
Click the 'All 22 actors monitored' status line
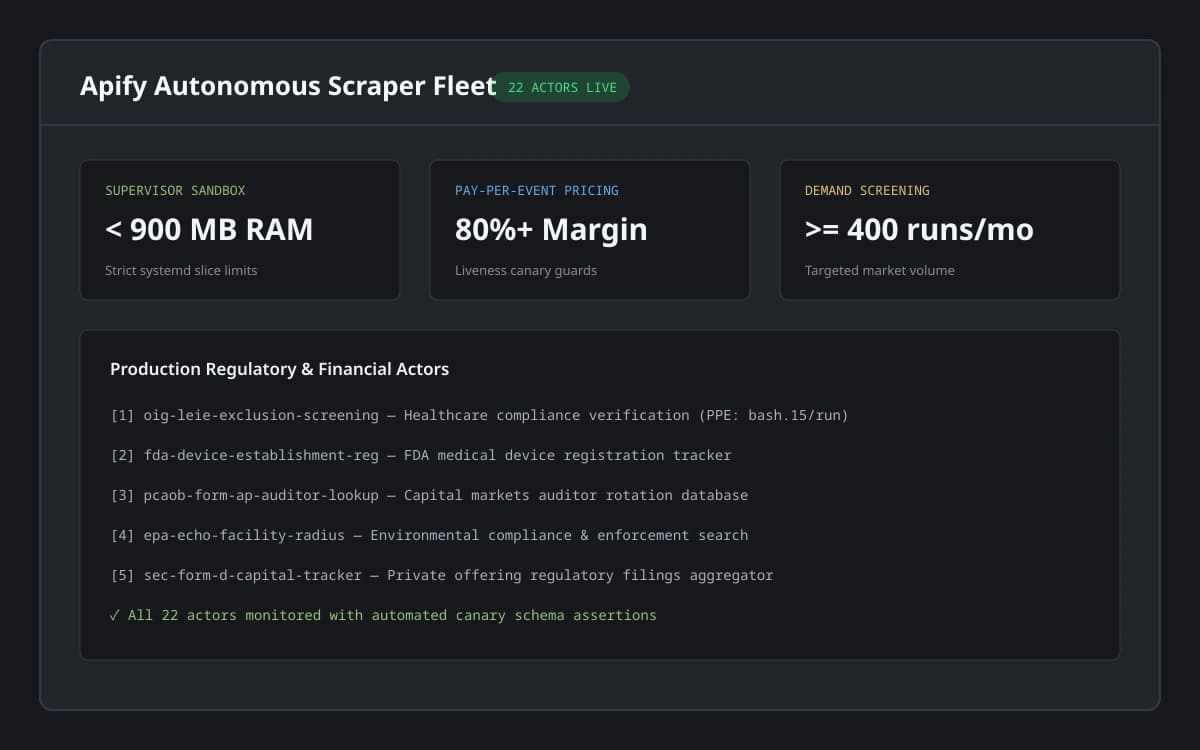[383, 615]
